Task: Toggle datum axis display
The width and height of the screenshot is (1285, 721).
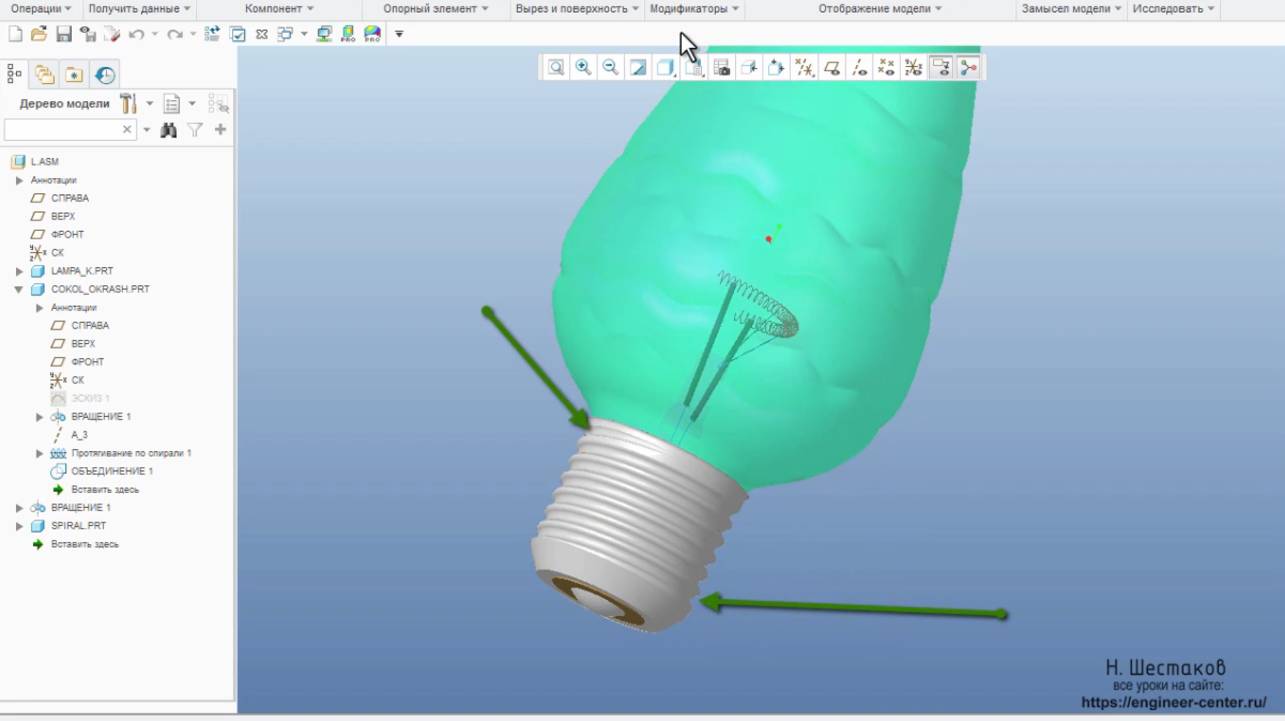Action: (858, 68)
